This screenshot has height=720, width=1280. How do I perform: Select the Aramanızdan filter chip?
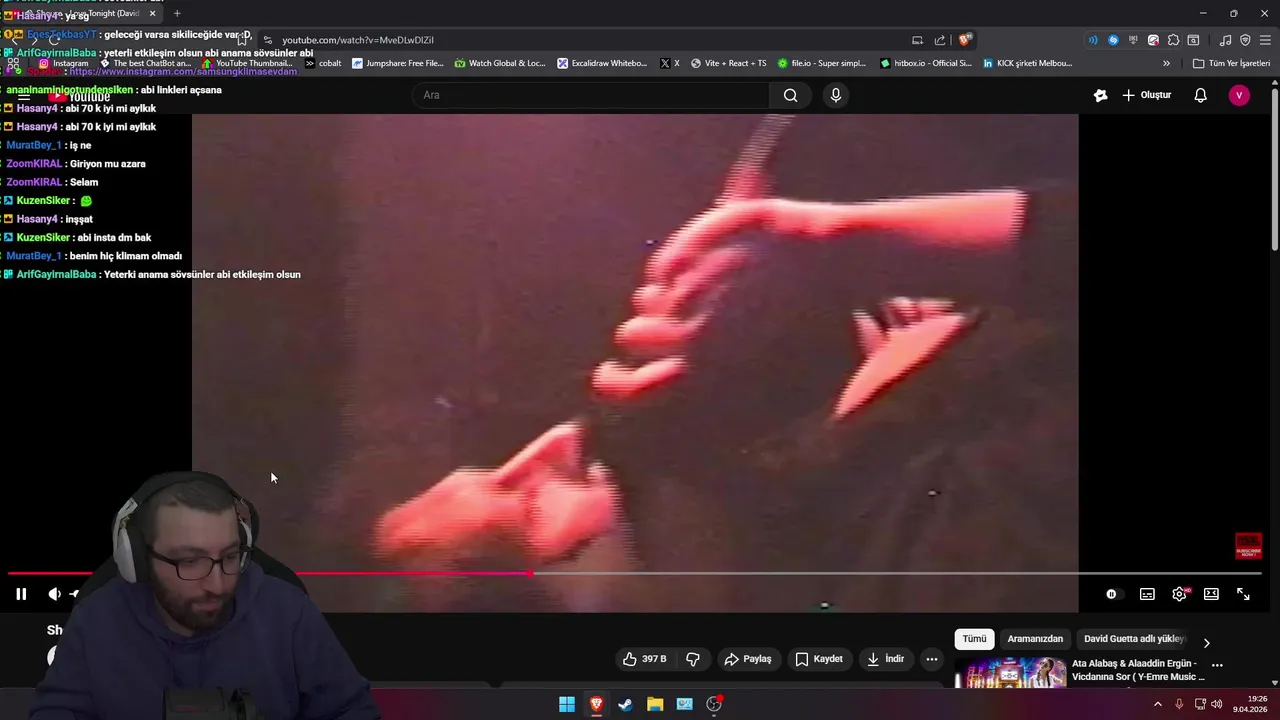tap(1035, 639)
